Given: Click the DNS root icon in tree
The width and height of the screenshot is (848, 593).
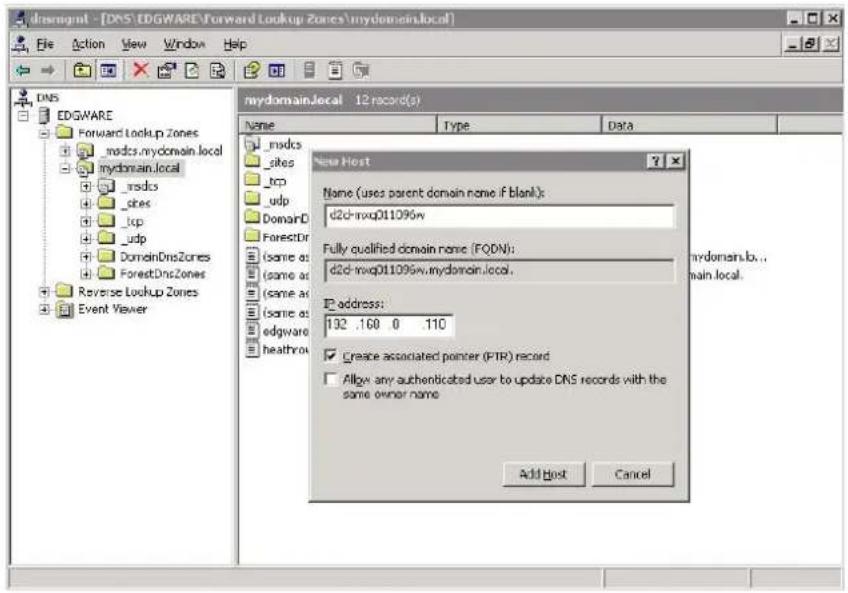Looking at the screenshot, I should coord(23,98).
